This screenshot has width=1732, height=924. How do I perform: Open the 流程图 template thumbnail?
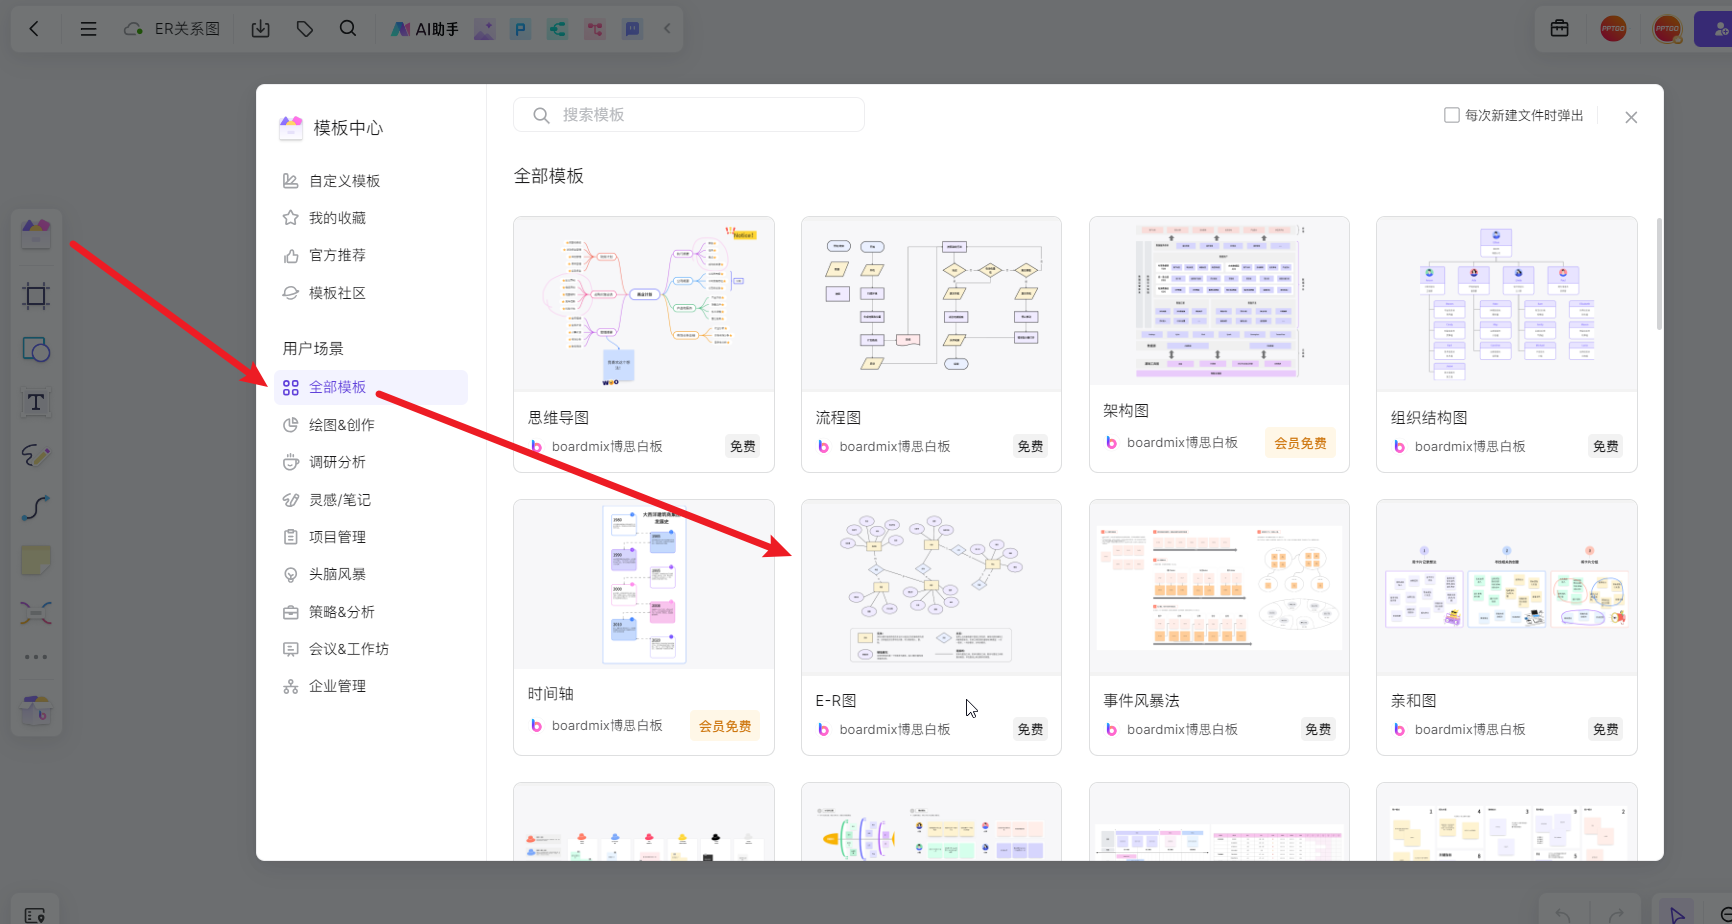[x=931, y=304]
